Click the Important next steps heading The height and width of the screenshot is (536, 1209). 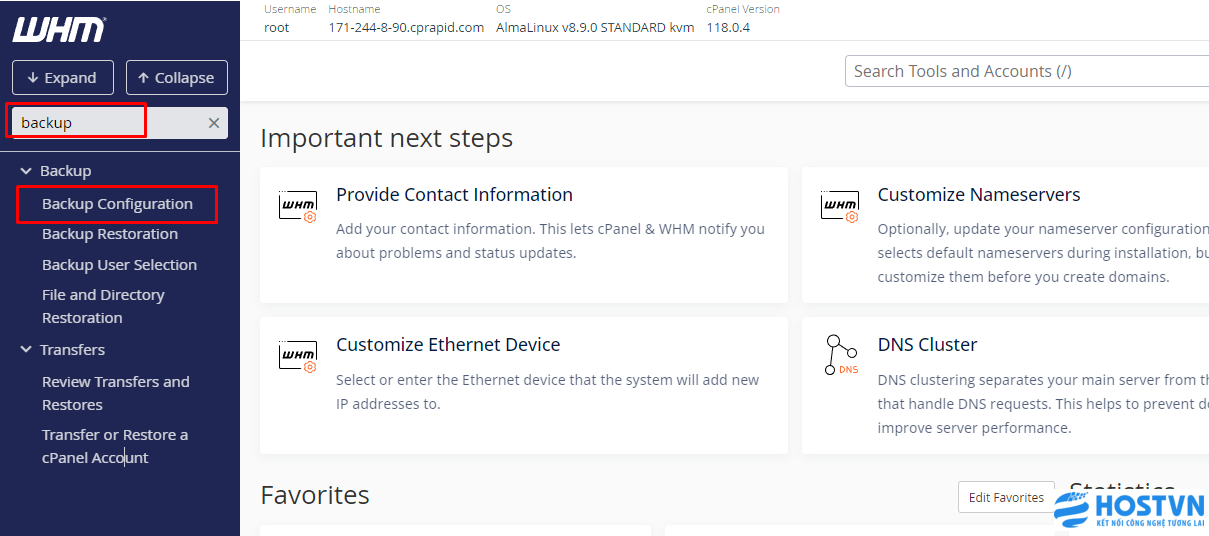pyautogui.click(x=386, y=138)
